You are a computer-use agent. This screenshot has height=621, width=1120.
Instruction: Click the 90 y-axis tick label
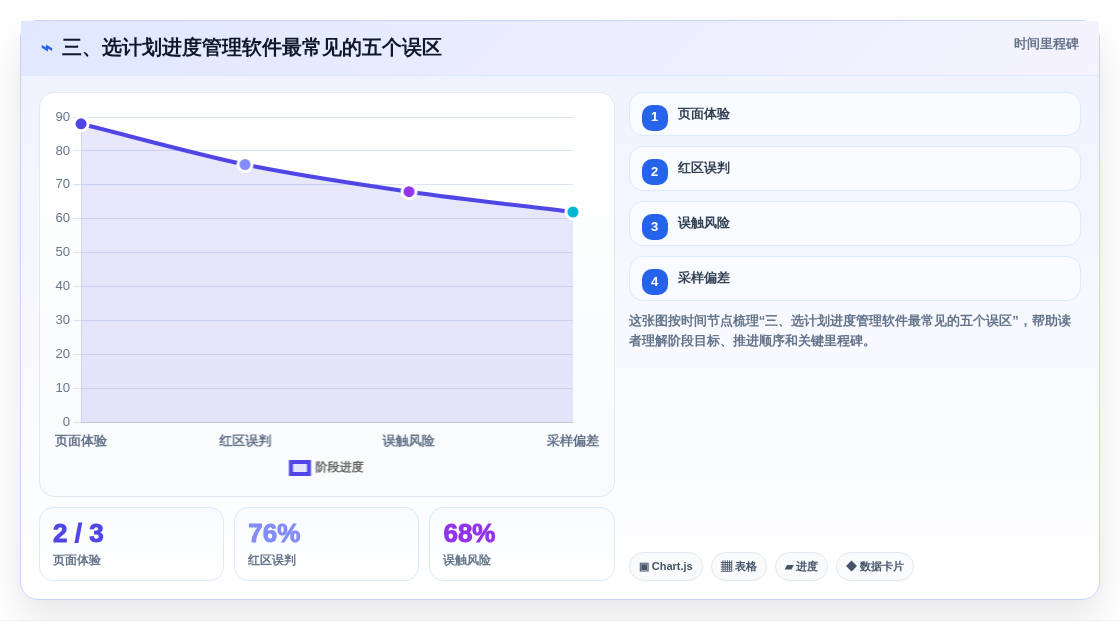(63, 117)
